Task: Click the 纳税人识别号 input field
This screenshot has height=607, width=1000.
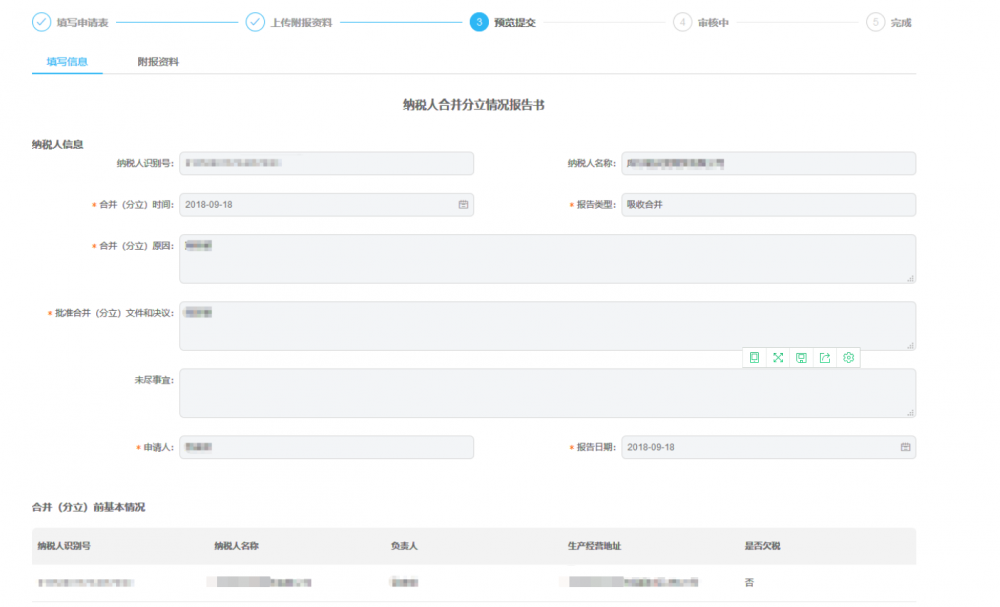Action: click(326, 164)
